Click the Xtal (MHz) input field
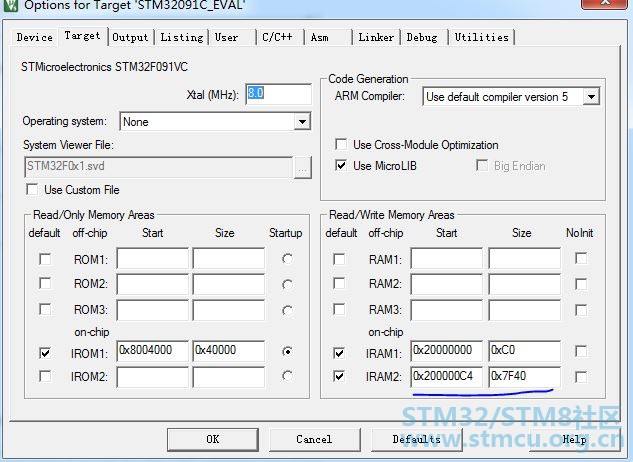Viewport: 633px width, 462px height. click(x=279, y=94)
